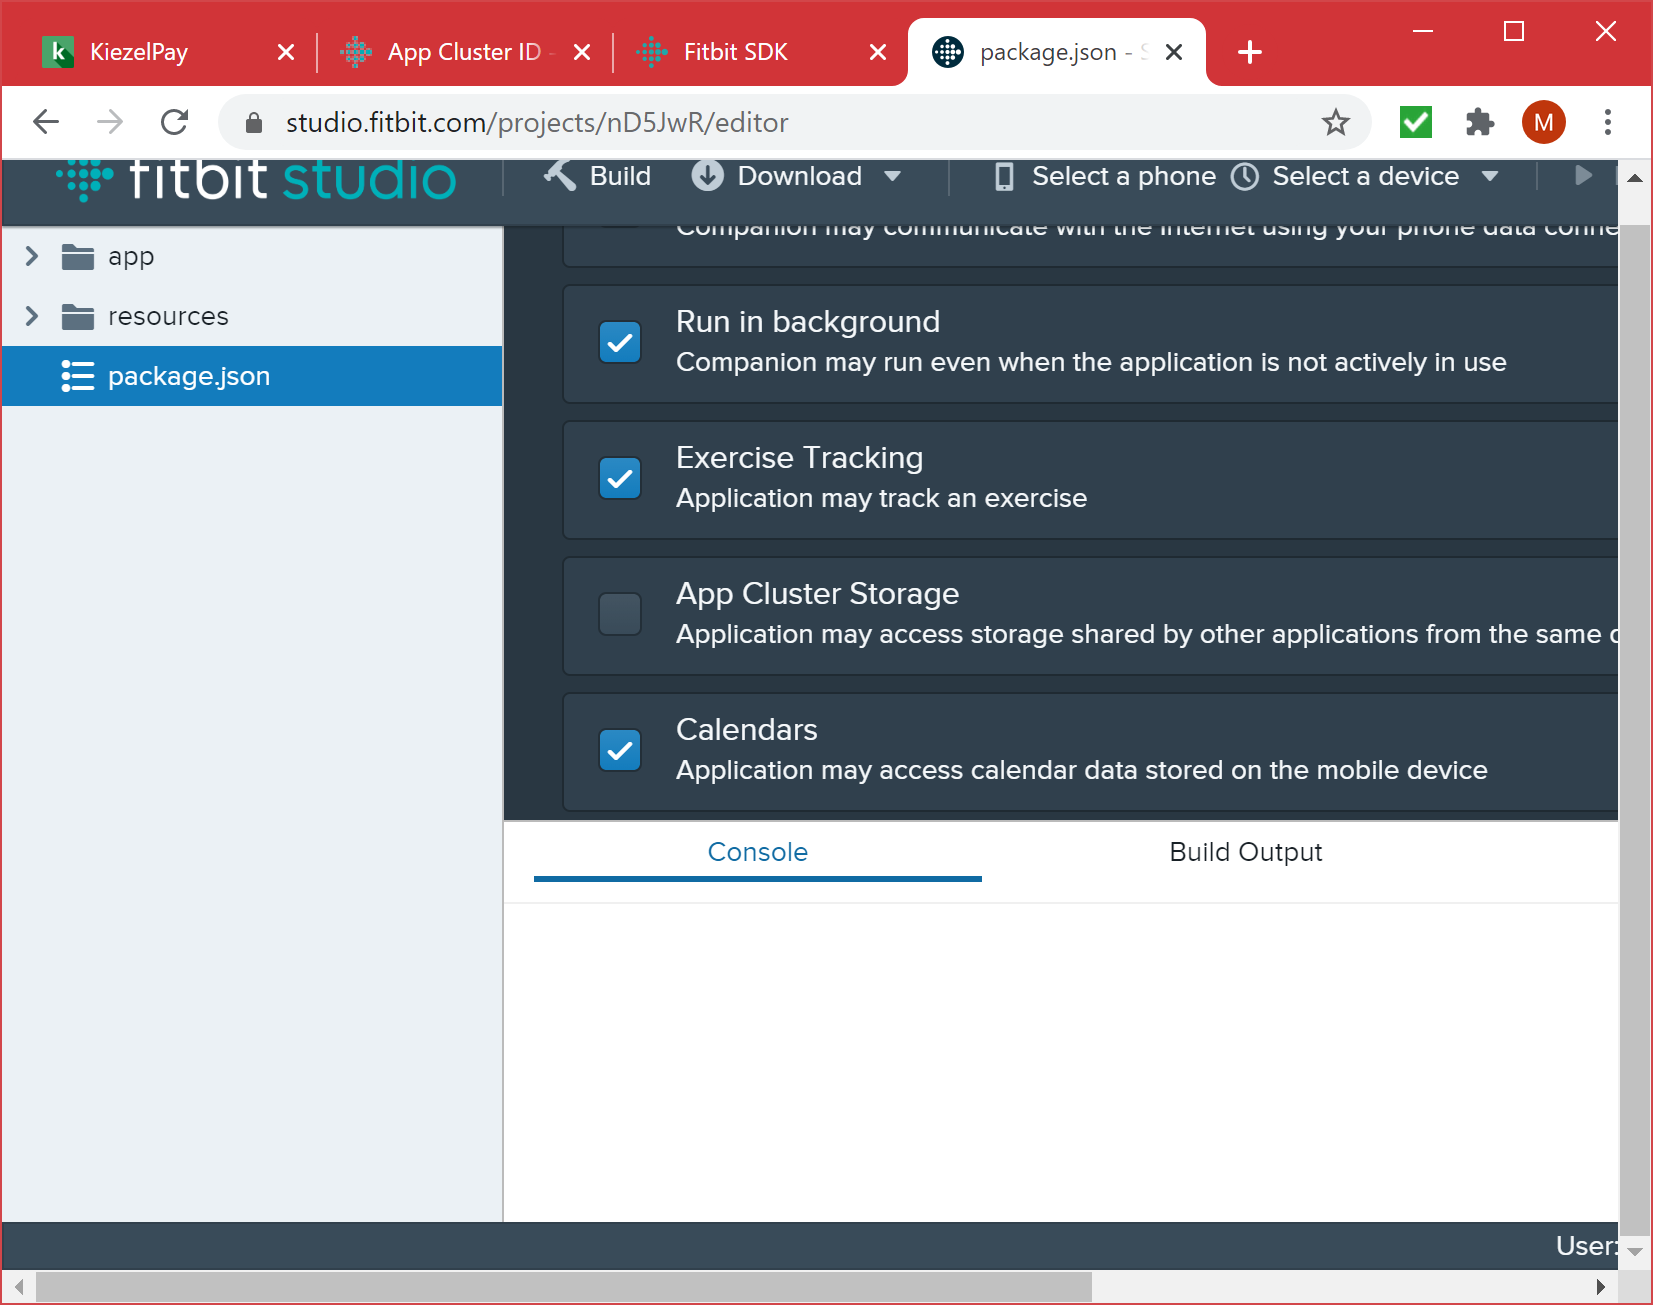Screen dimensions: 1653x1305
Task: Click the Download icon in the toolbar
Action: click(707, 176)
